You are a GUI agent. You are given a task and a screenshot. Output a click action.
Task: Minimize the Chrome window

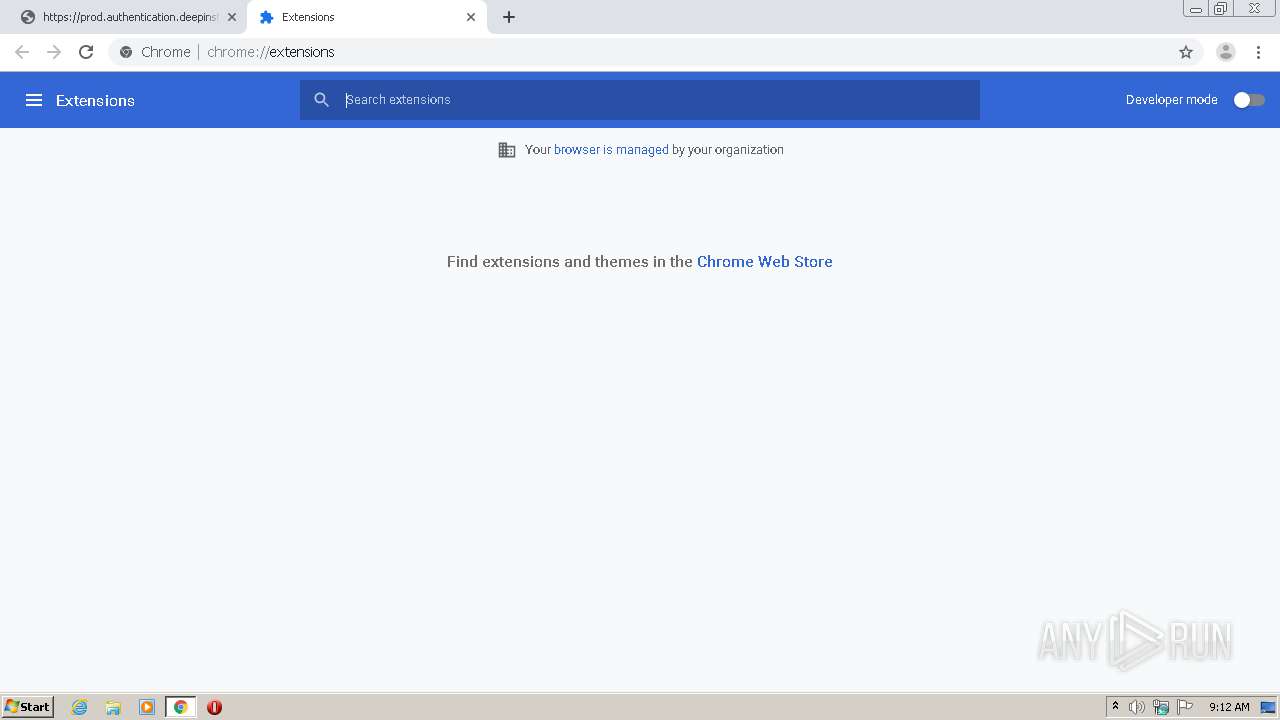pyautogui.click(x=1196, y=8)
